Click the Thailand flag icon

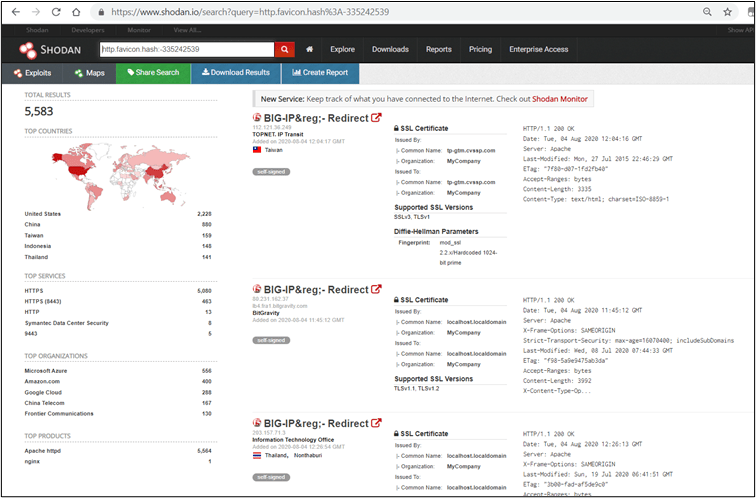tap(257, 456)
